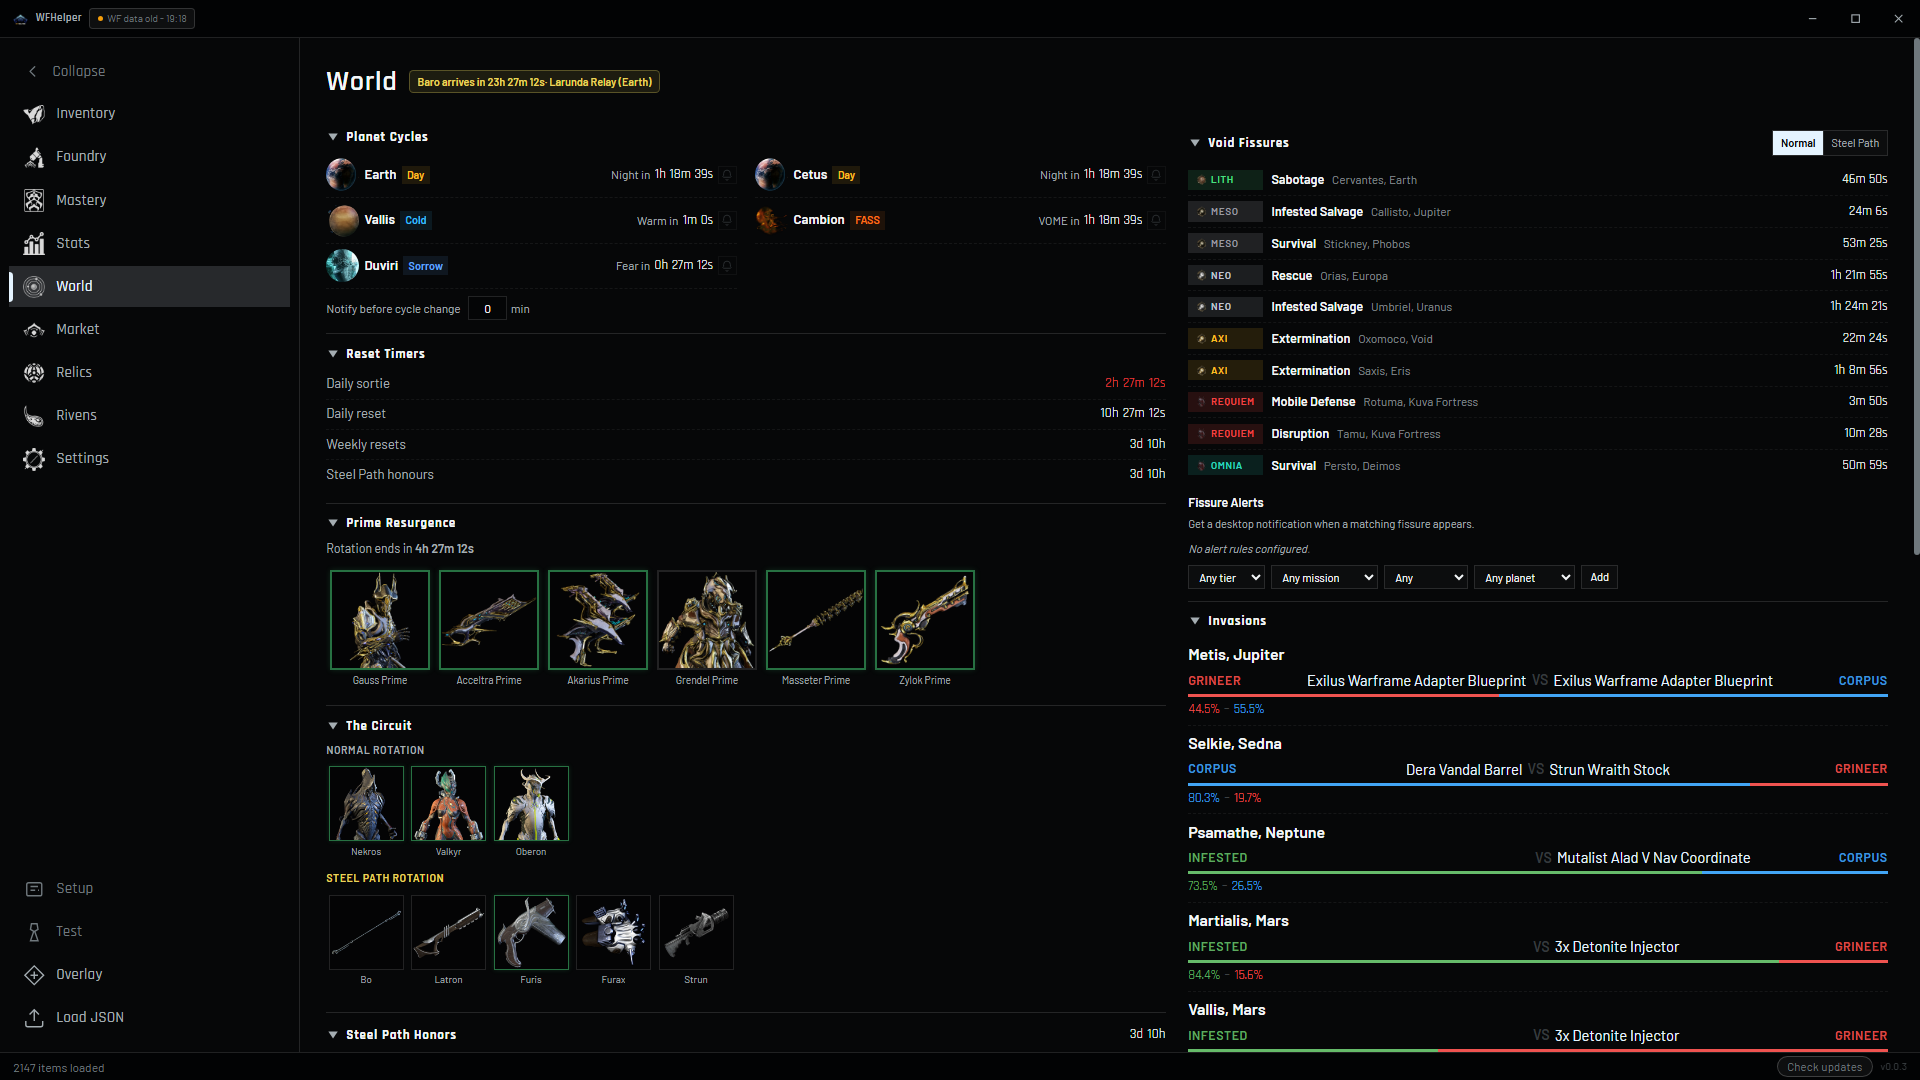Collapse the Steel Path Honors section
Screen dimensions: 1920x1080
coord(333,1035)
